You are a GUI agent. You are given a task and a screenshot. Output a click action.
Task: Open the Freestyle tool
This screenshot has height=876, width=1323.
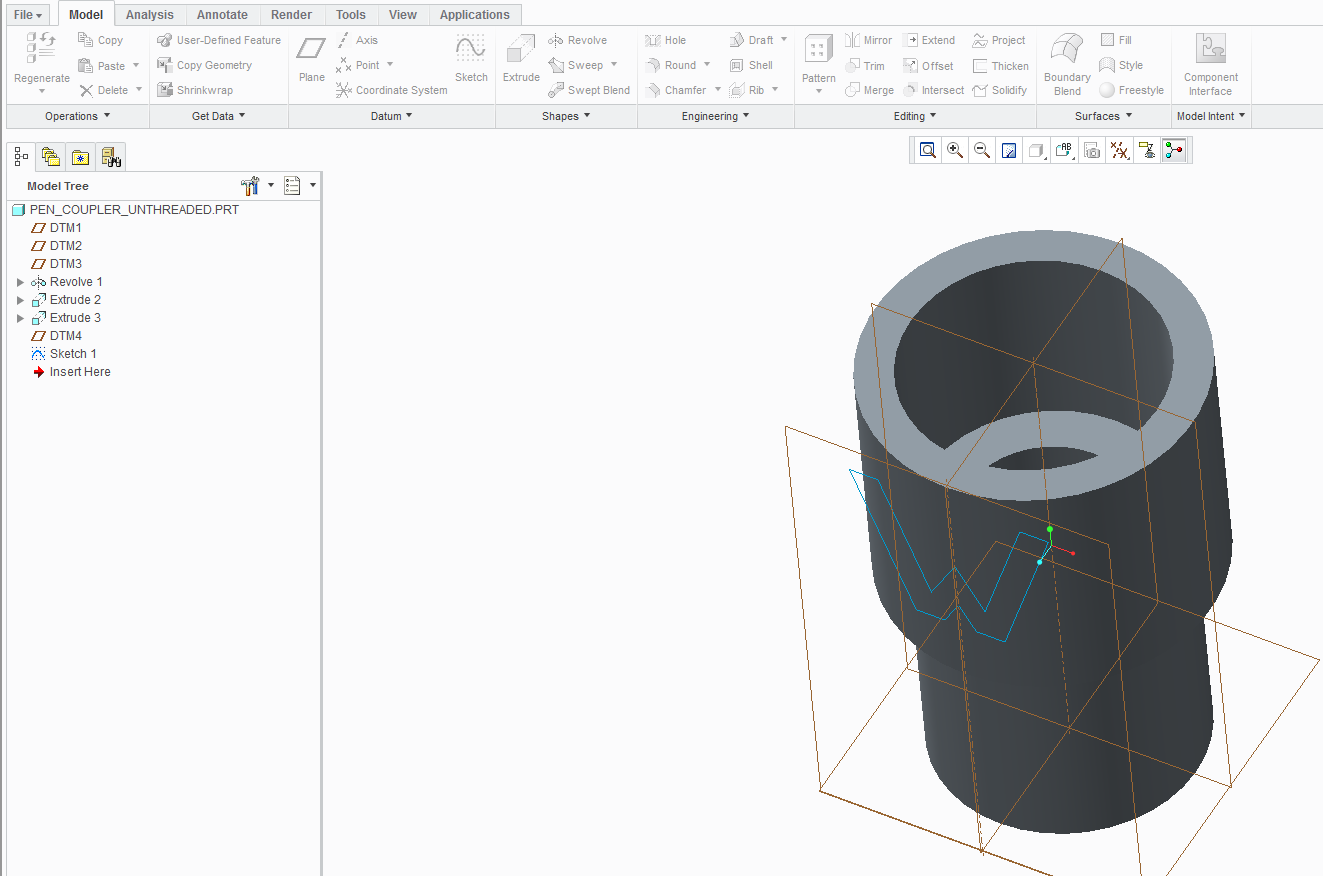tap(1131, 90)
